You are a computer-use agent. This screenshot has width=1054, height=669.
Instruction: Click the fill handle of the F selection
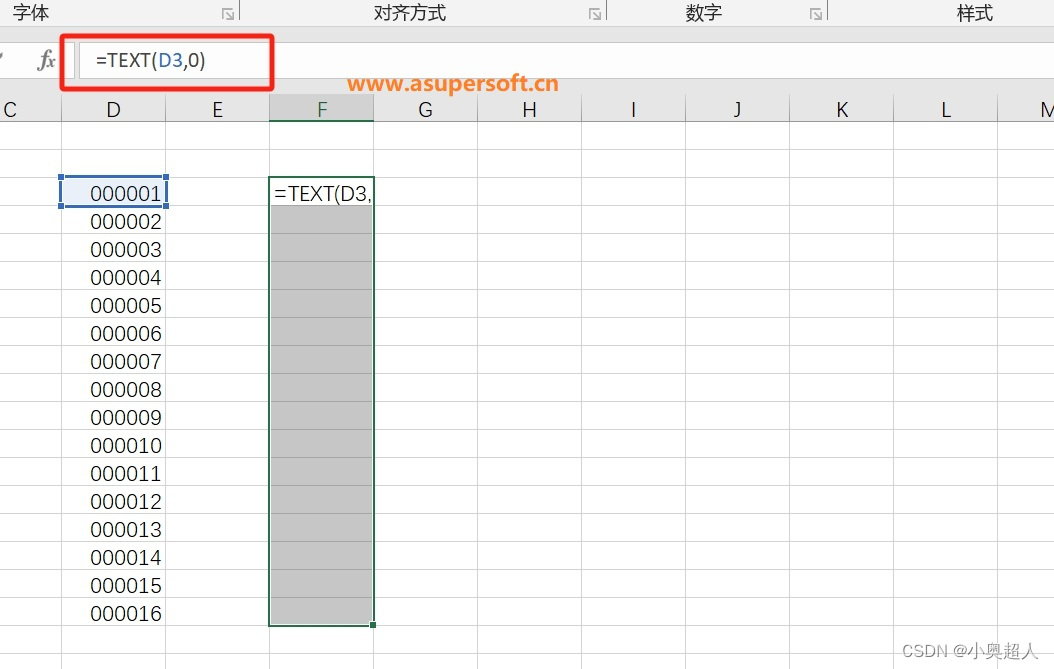(373, 625)
